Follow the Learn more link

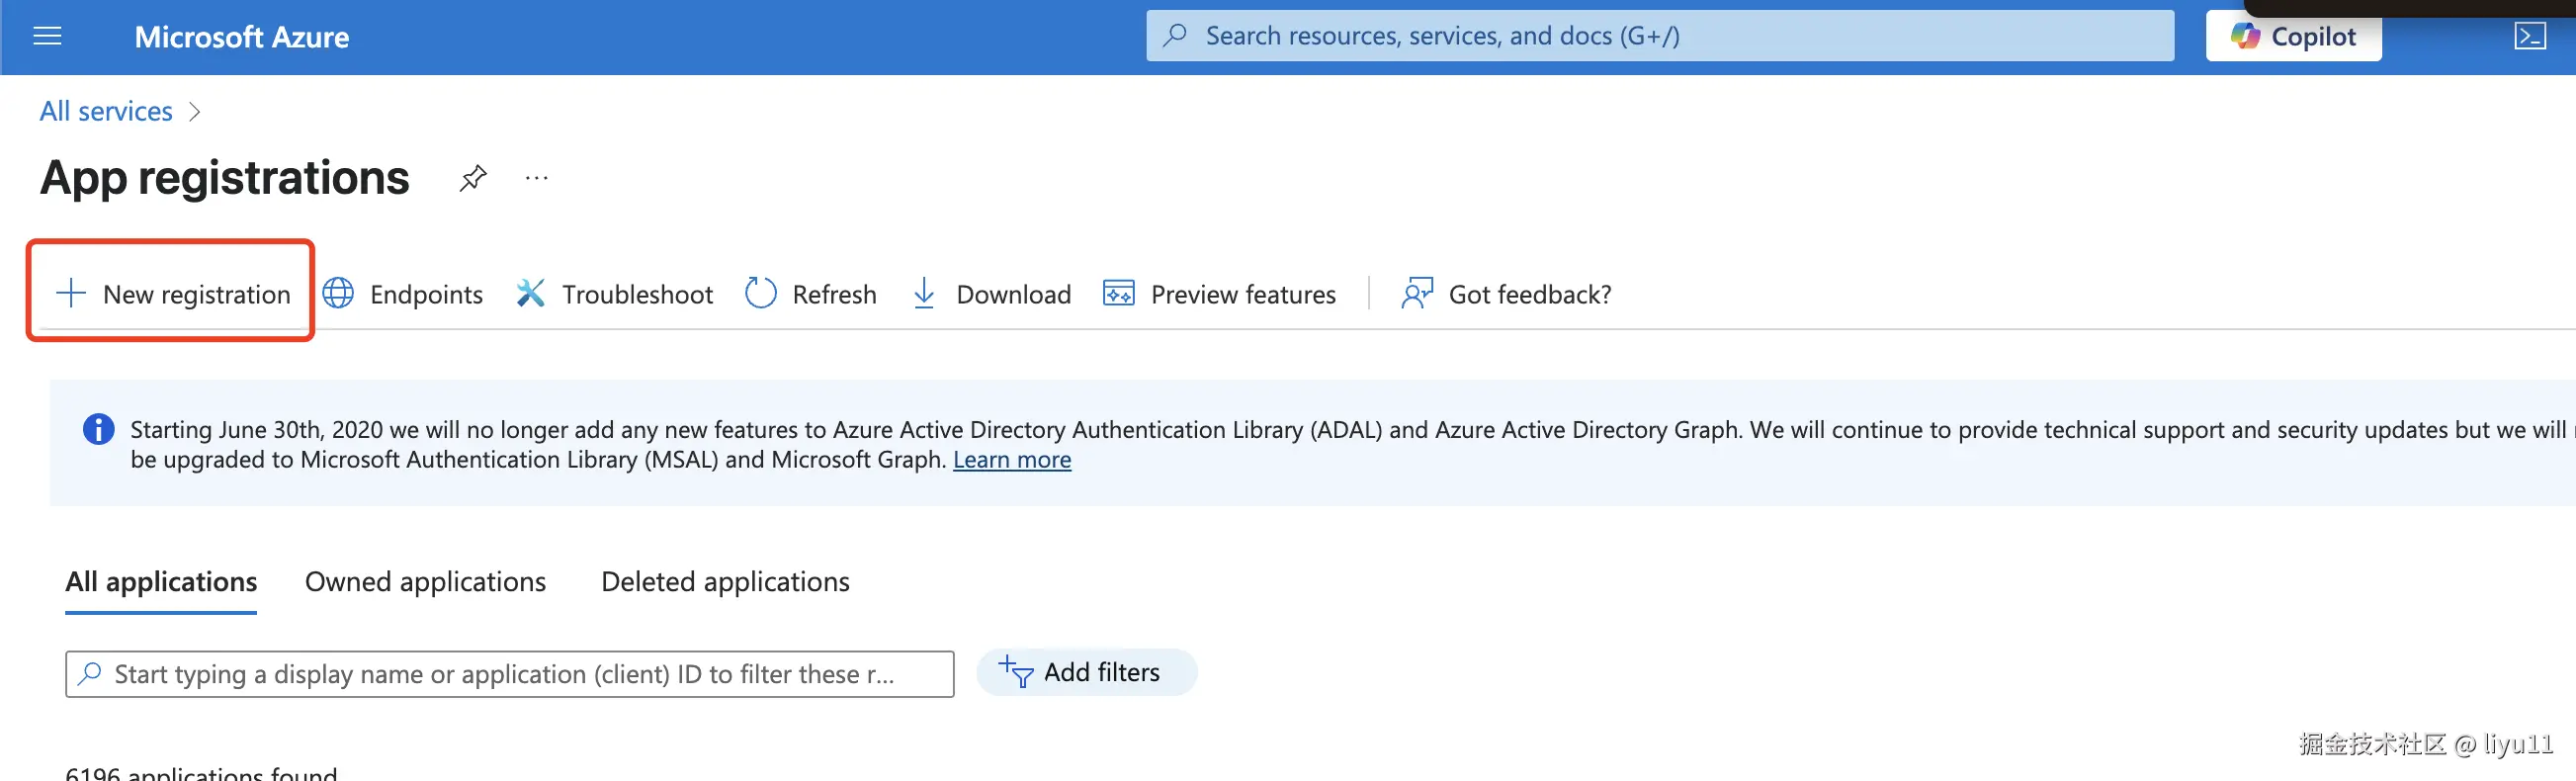[1011, 460]
